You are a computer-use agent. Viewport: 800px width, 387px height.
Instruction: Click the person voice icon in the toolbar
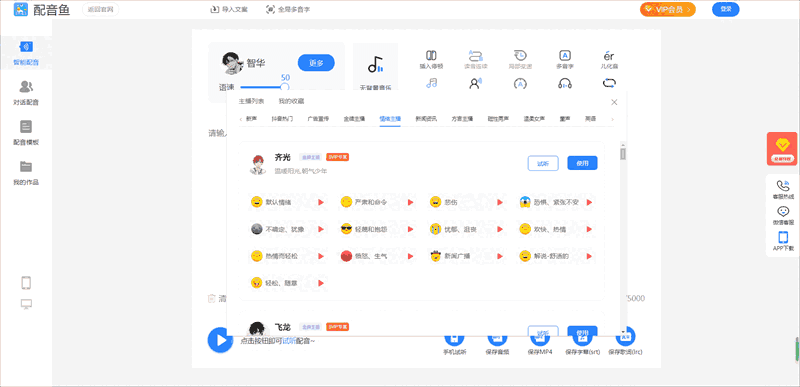[x=476, y=83]
